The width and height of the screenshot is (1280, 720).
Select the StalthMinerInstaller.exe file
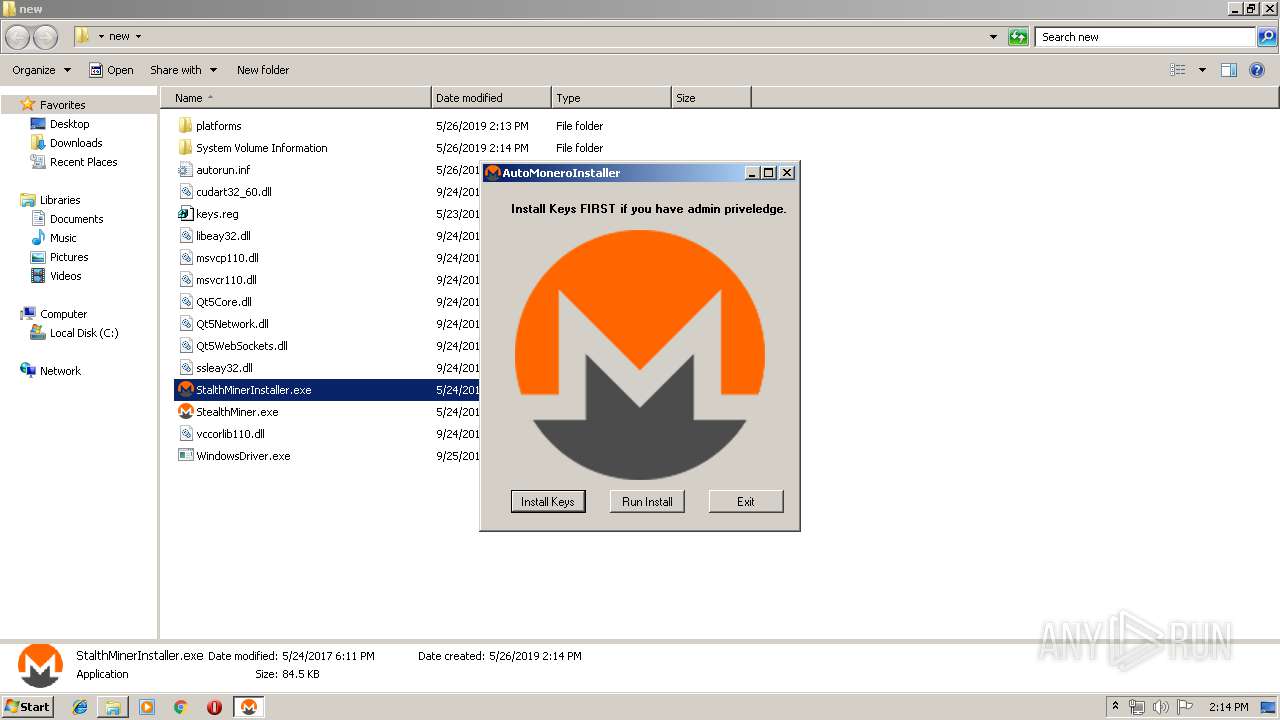(253, 390)
